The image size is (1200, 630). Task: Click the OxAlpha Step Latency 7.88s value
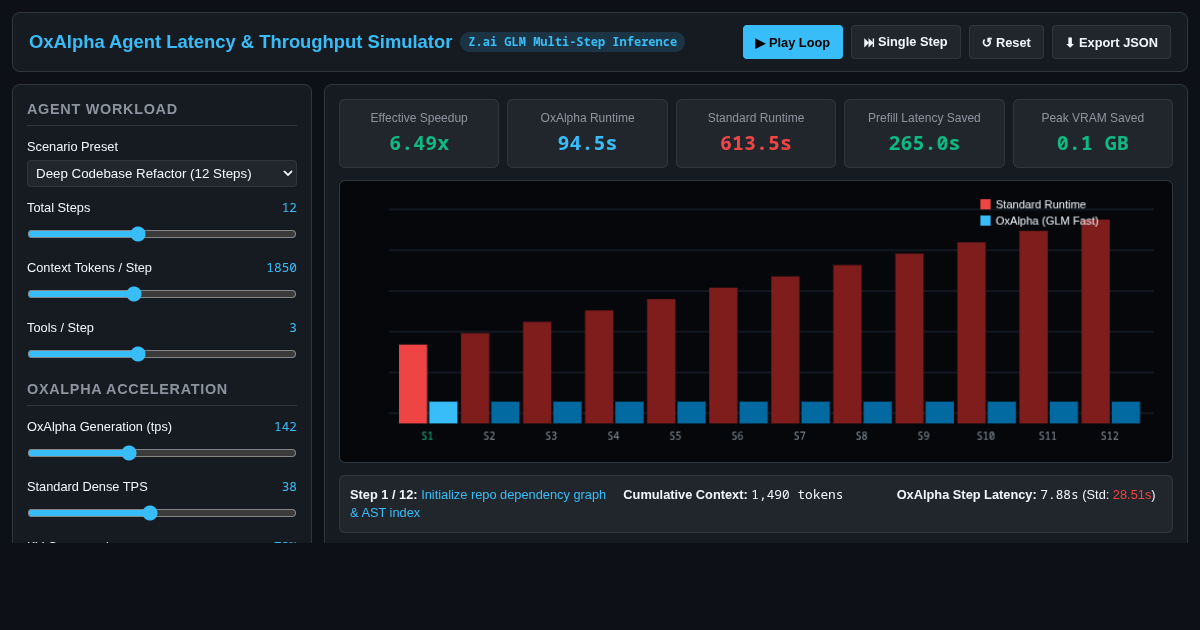point(1059,494)
